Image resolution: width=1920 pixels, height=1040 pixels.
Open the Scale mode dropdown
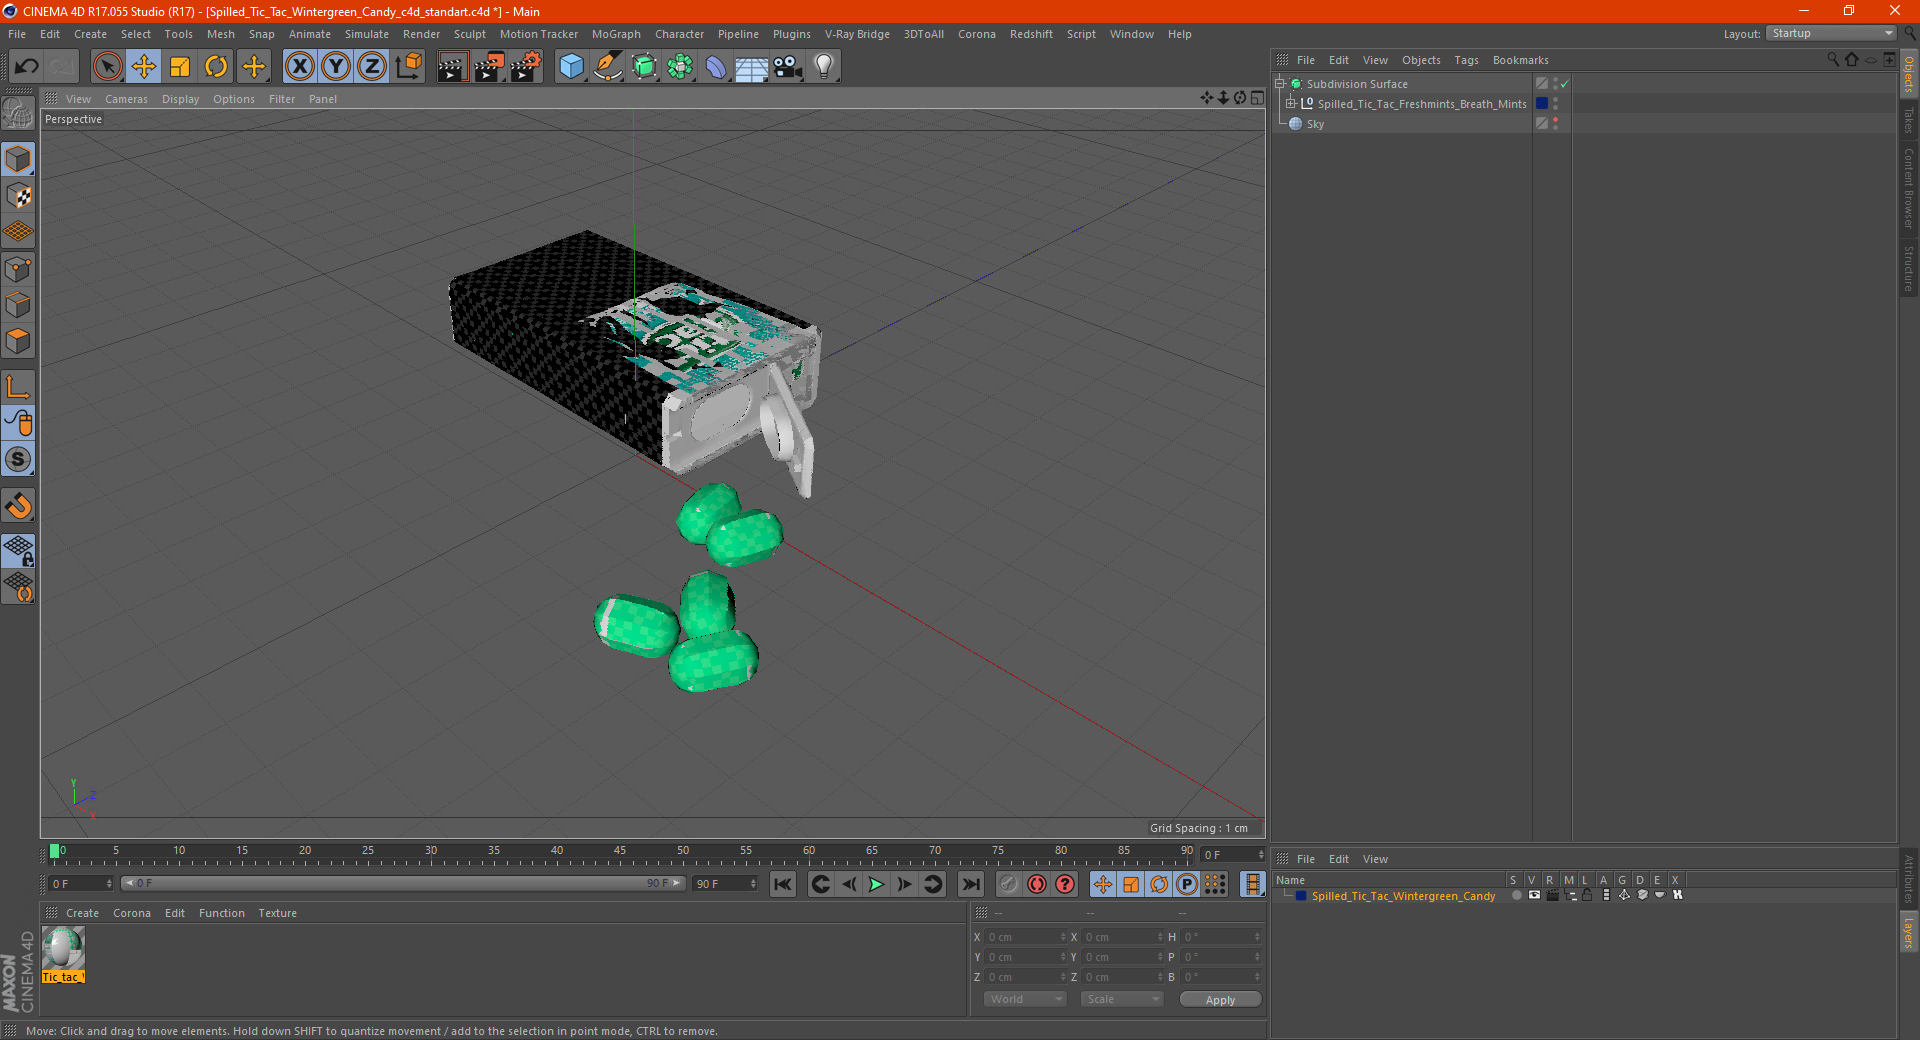pos(1122,999)
